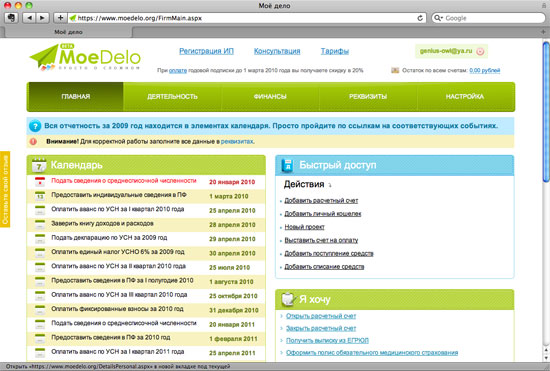Click Новый проект link
This screenshot has width=550, height=371.
click(304, 227)
